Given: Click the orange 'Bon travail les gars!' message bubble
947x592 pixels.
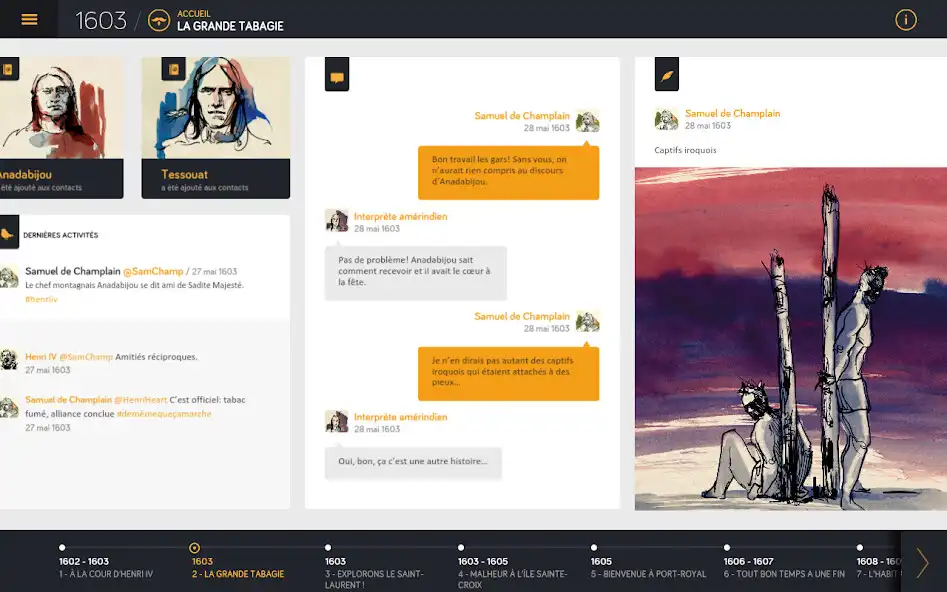Looking at the screenshot, I should [509, 172].
